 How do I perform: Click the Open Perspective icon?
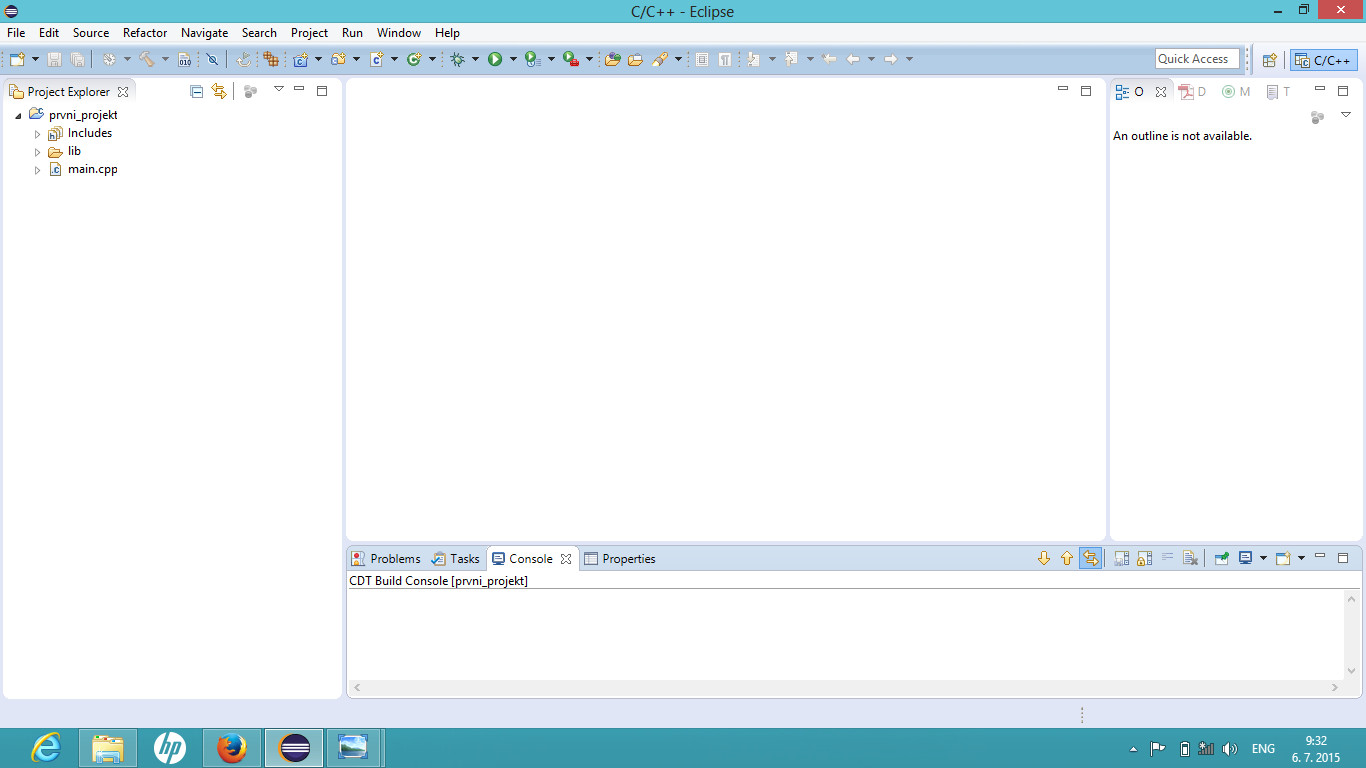1269,60
